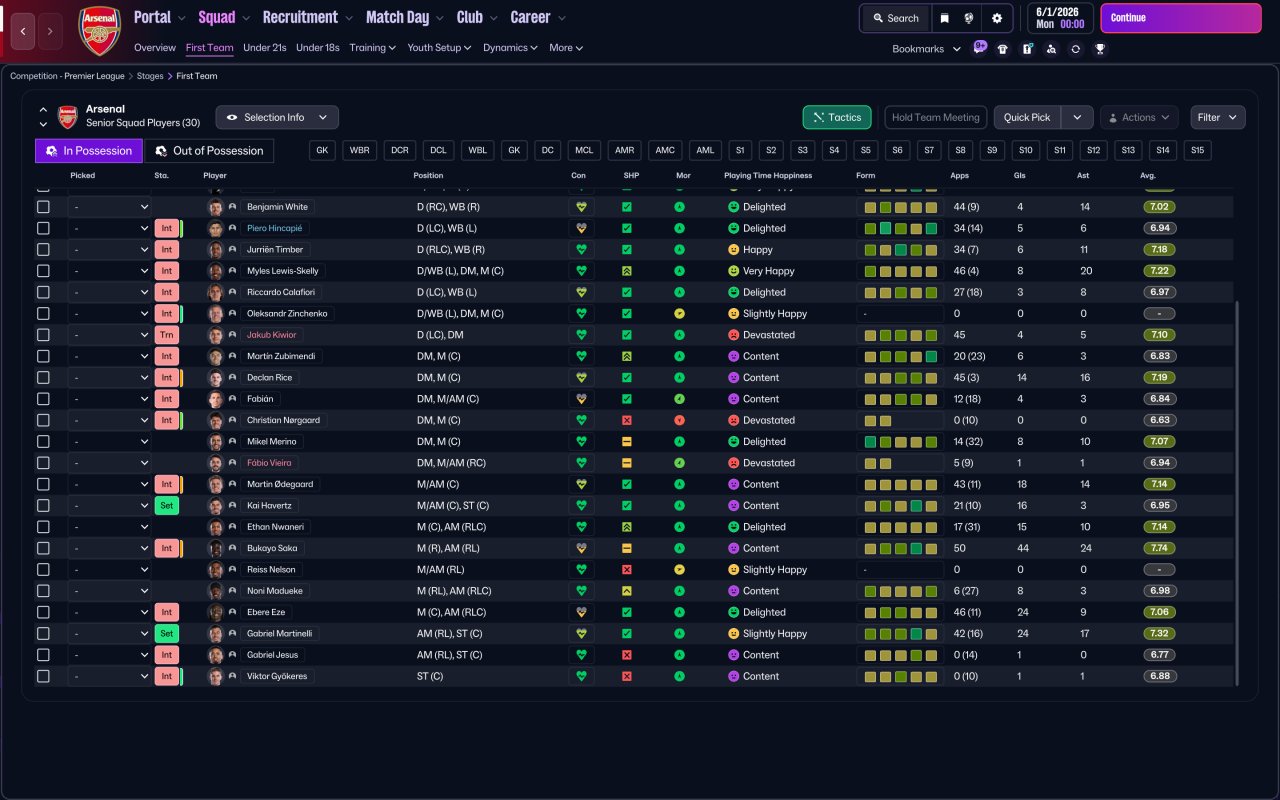Open the Portal menu
This screenshot has width=1280, height=800.
coord(159,17)
